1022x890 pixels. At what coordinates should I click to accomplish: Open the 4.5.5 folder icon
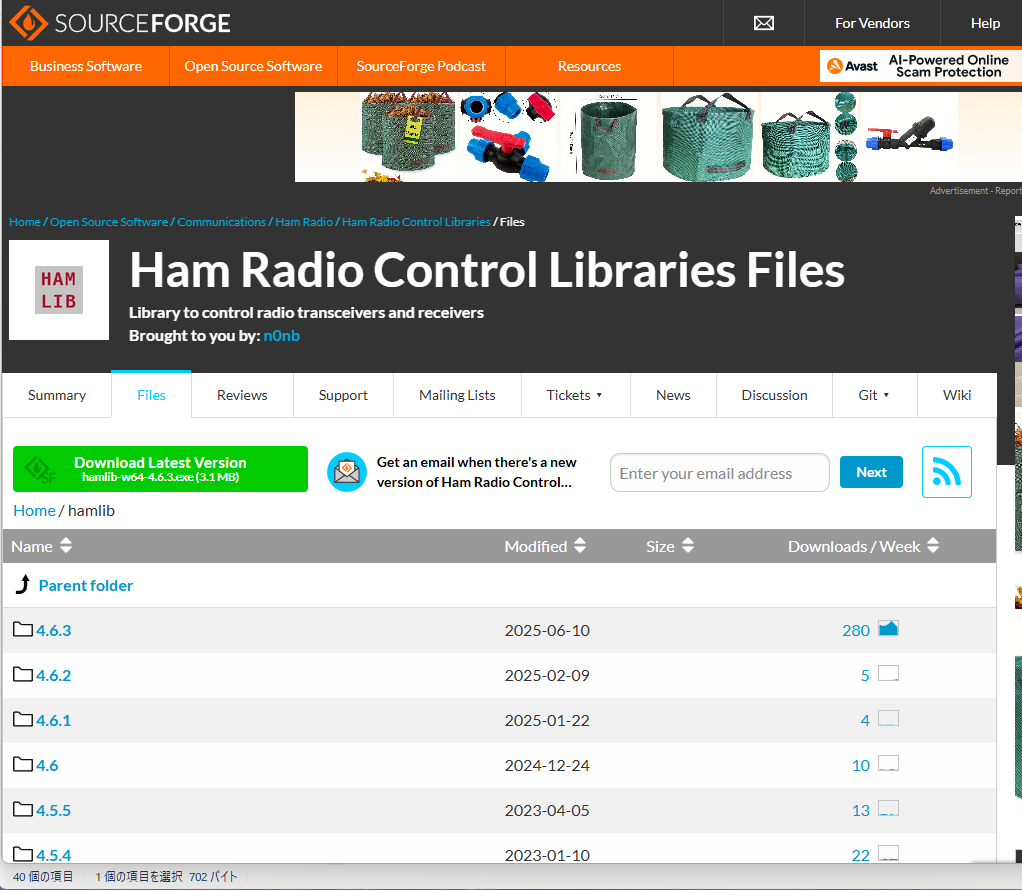click(x=23, y=809)
